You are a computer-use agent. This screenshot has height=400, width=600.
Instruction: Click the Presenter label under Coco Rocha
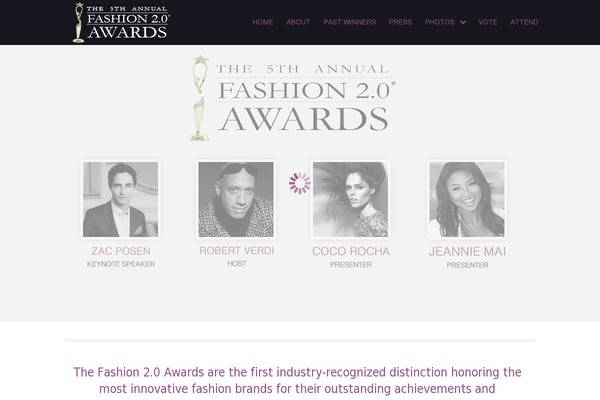351,264
